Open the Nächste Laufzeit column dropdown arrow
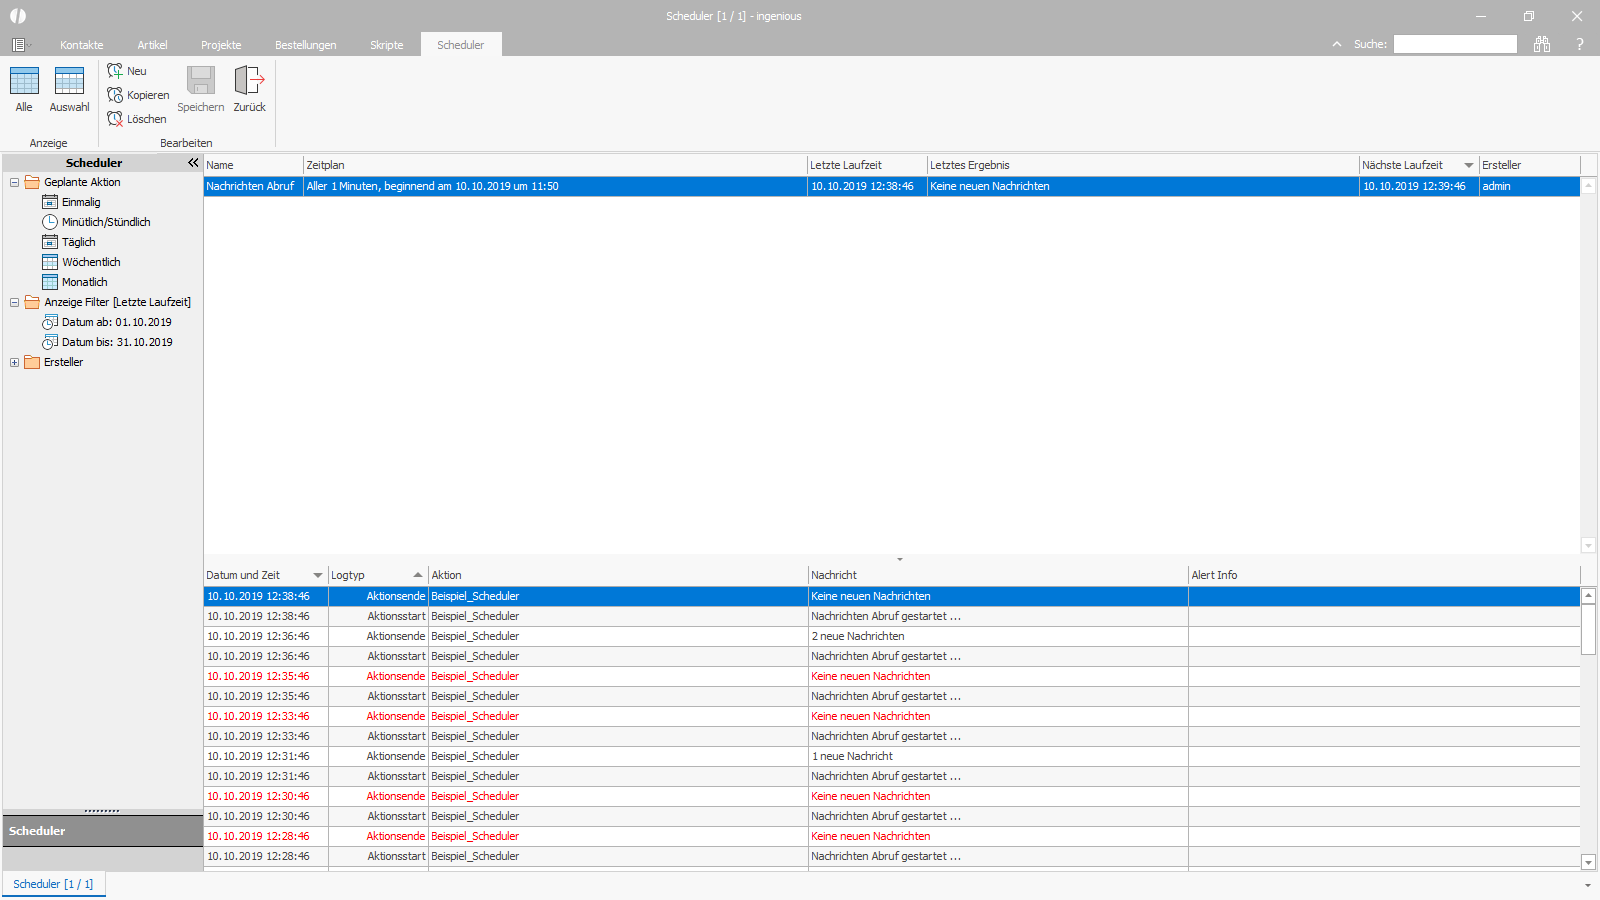1600x900 pixels. 1469,165
